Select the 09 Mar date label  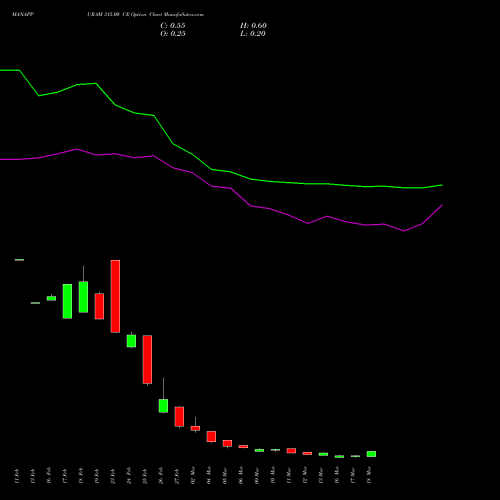257,475
